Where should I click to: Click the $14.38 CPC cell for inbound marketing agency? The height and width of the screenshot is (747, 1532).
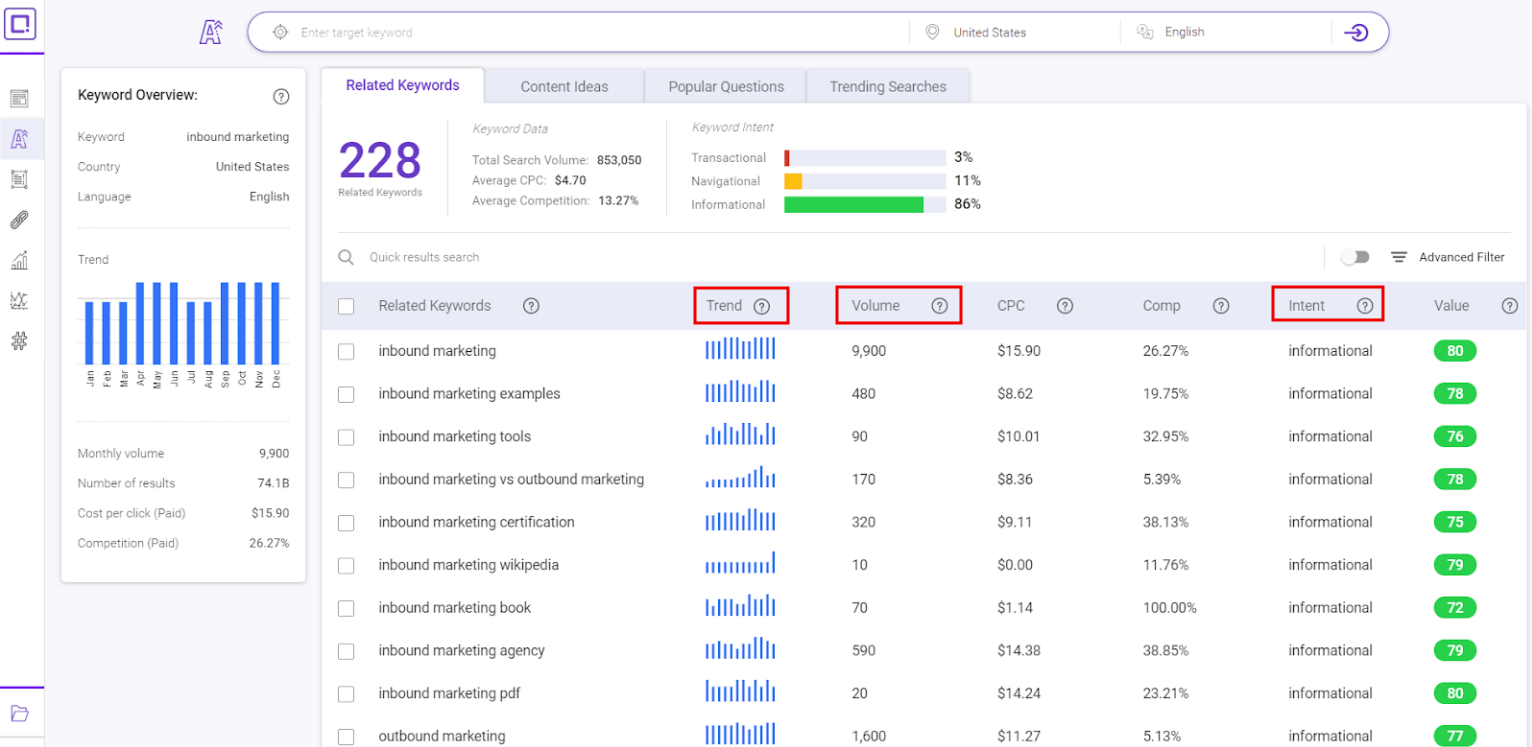coord(1019,651)
